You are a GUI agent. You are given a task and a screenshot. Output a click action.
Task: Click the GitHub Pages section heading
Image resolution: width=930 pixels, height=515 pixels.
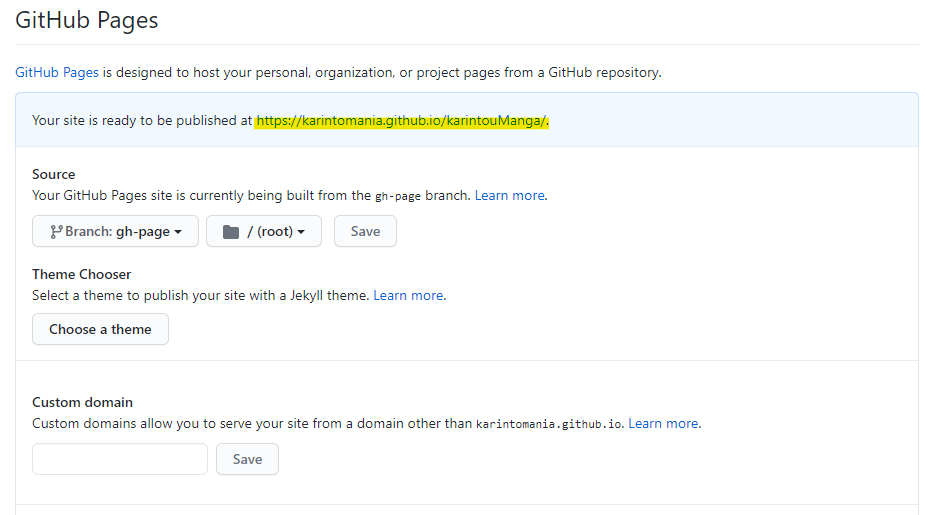(x=87, y=20)
